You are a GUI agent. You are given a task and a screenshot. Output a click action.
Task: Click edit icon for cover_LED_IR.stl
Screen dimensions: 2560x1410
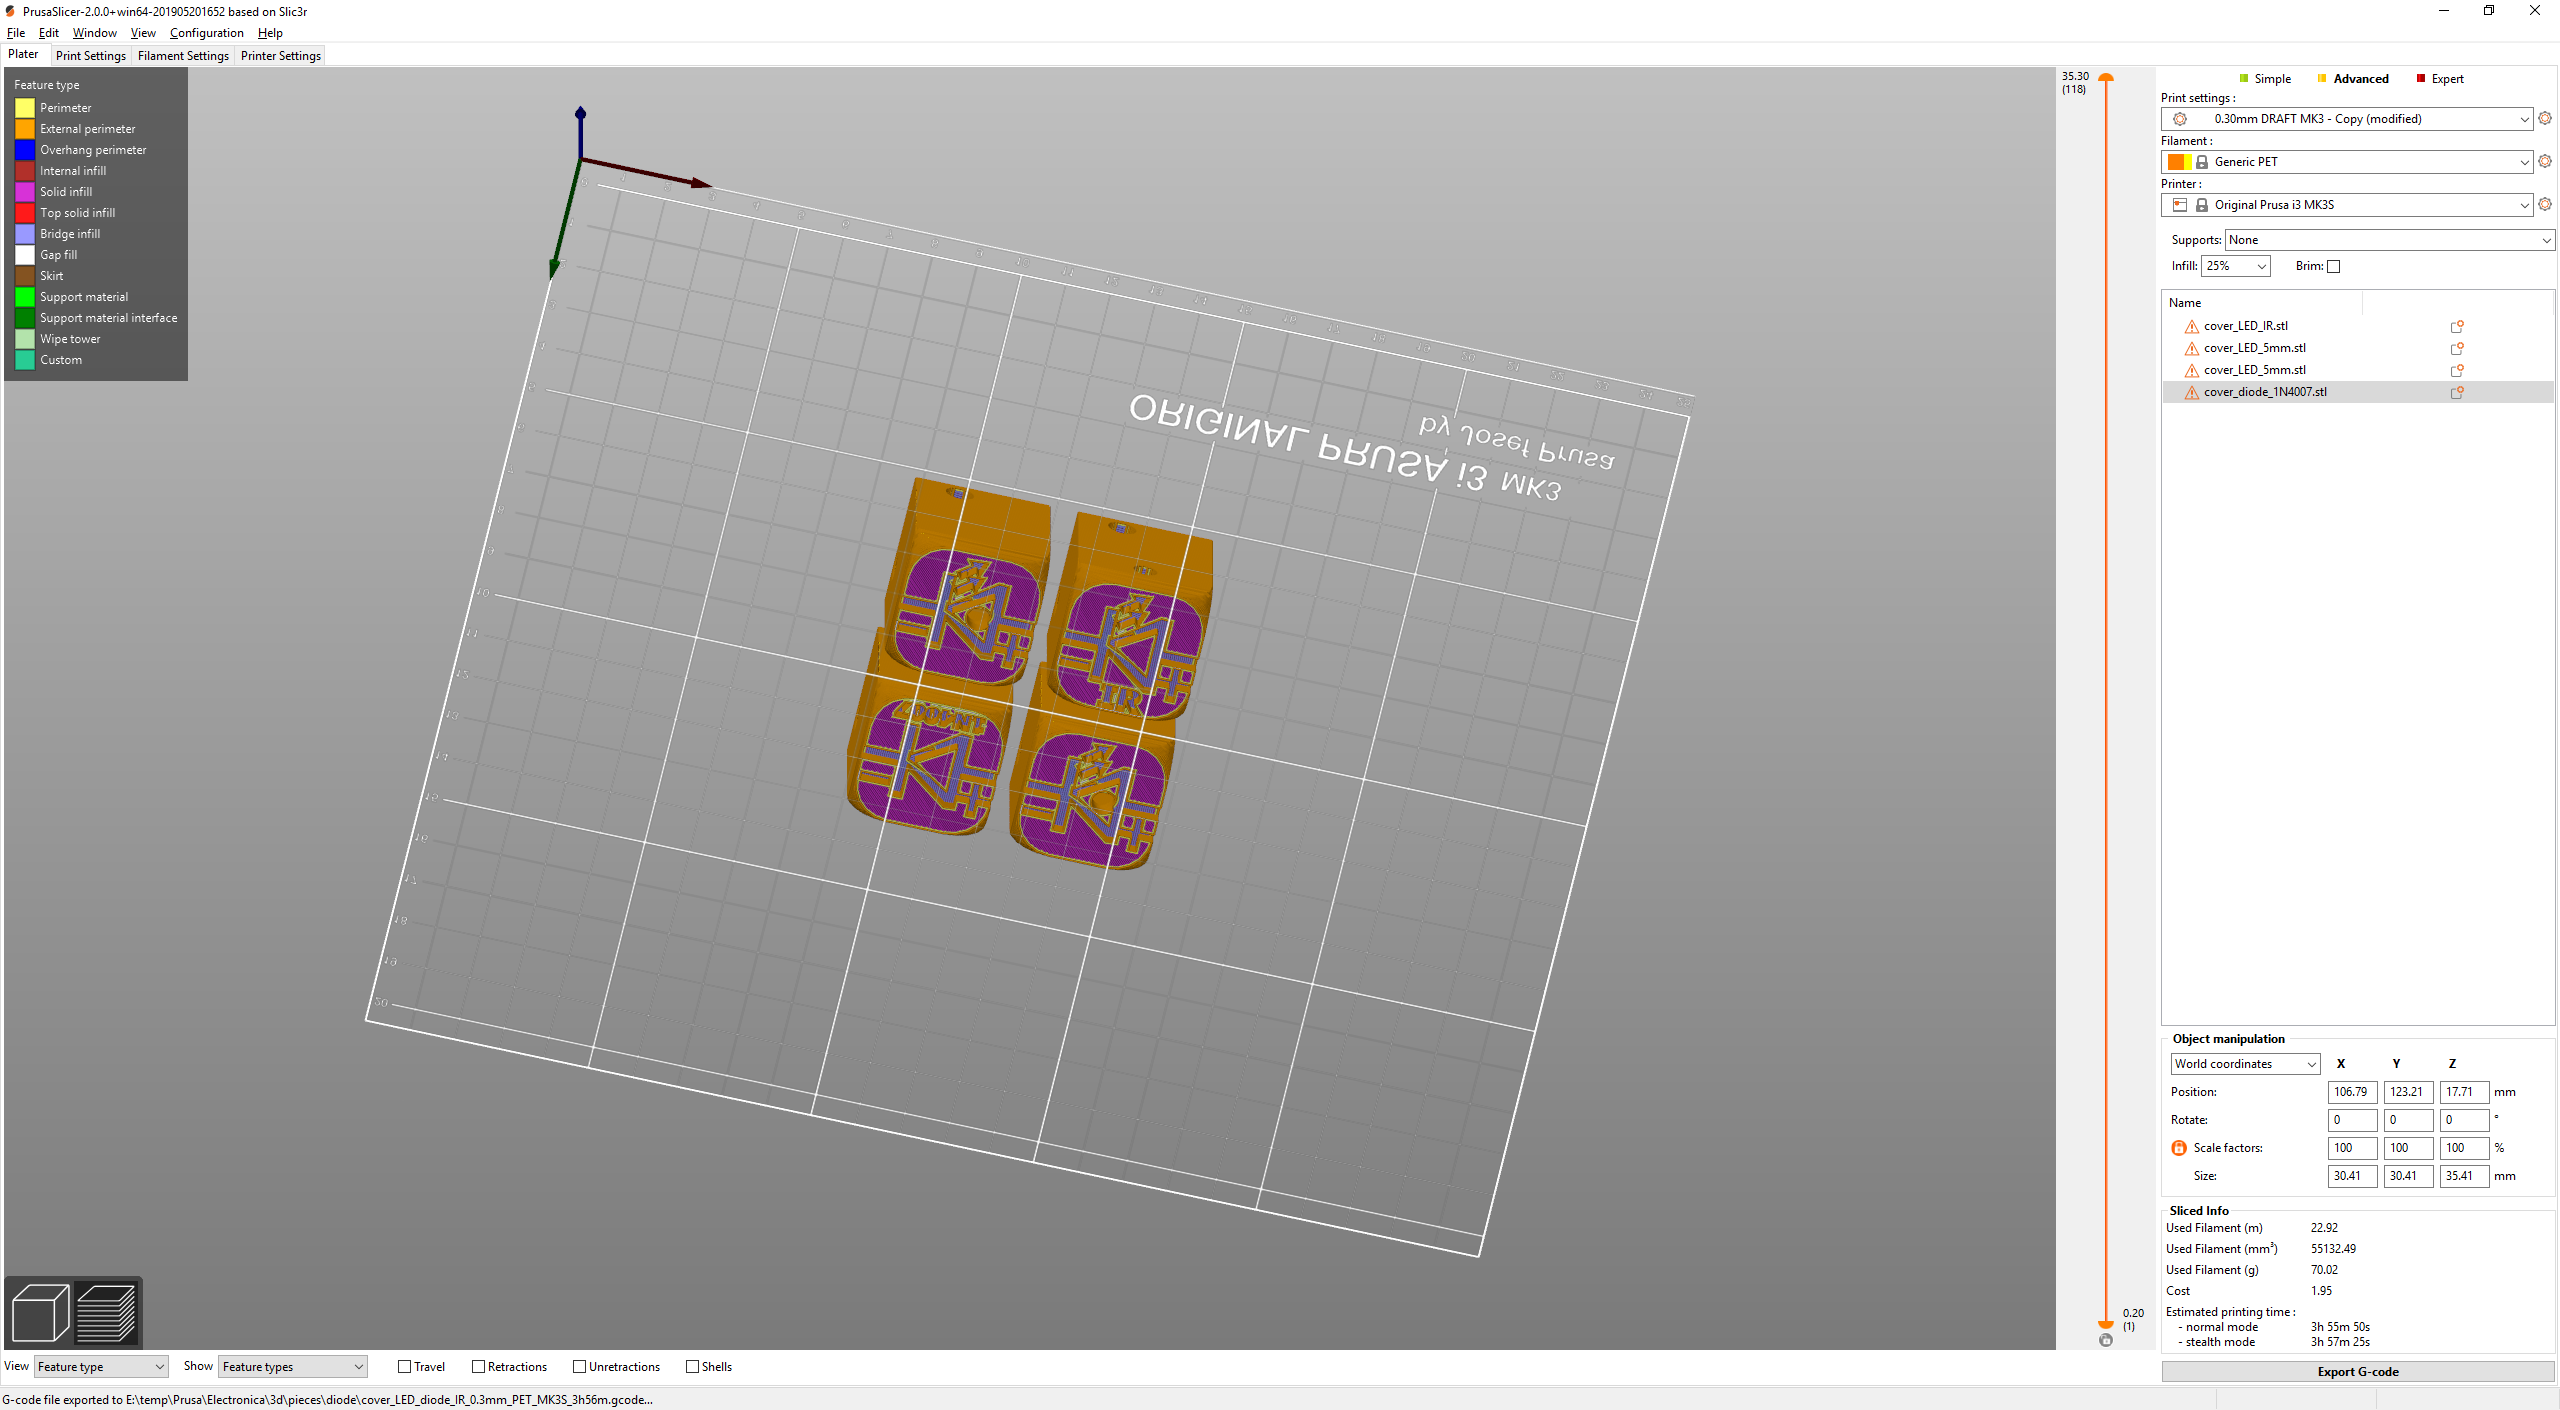(x=2456, y=326)
